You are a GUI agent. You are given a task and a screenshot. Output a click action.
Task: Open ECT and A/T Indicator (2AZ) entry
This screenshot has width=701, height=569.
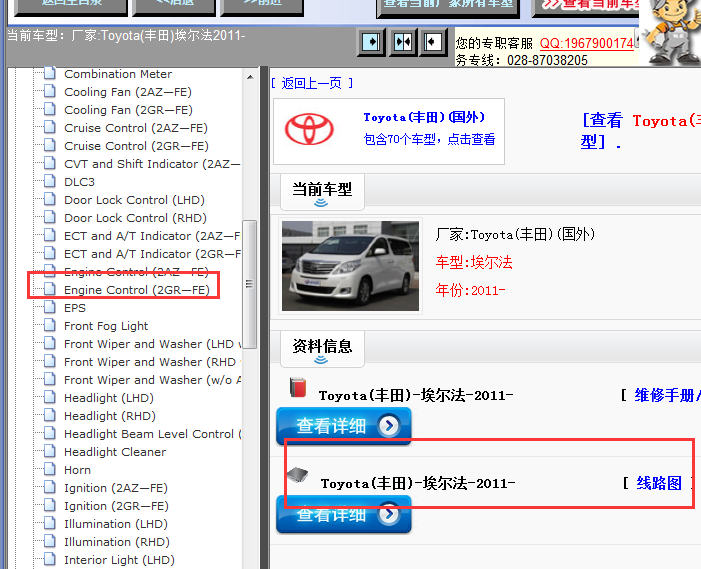click(152, 236)
